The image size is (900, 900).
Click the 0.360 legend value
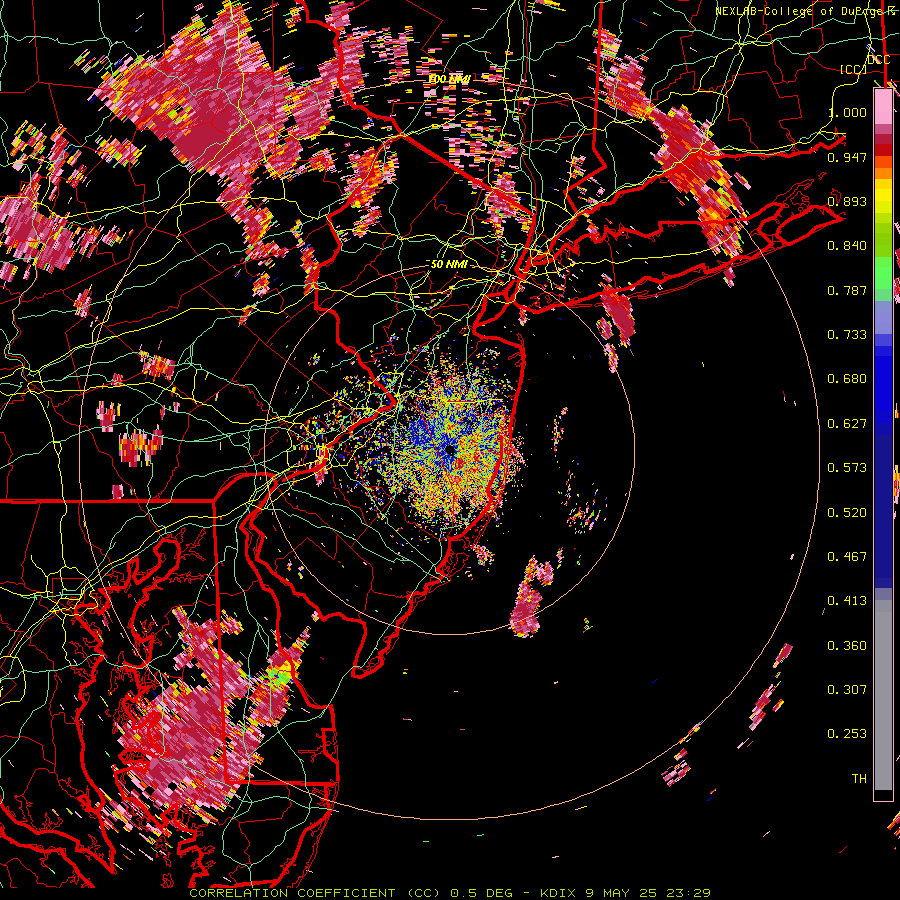[847, 645]
